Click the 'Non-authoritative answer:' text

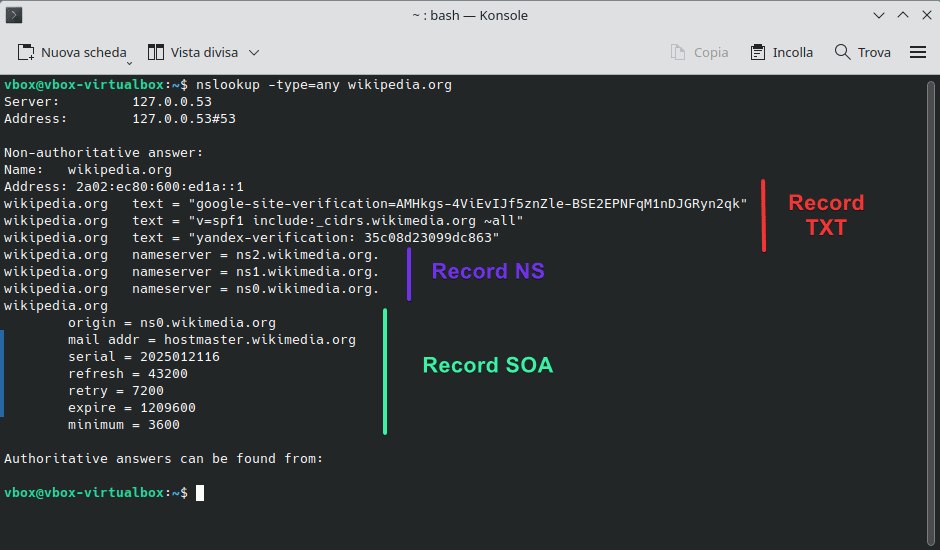point(104,153)
